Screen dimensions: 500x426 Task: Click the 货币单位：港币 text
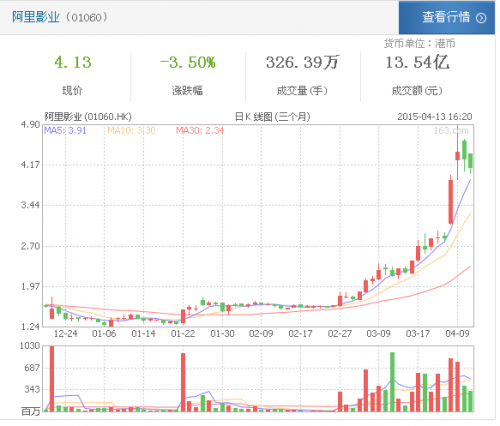[420, 43]
